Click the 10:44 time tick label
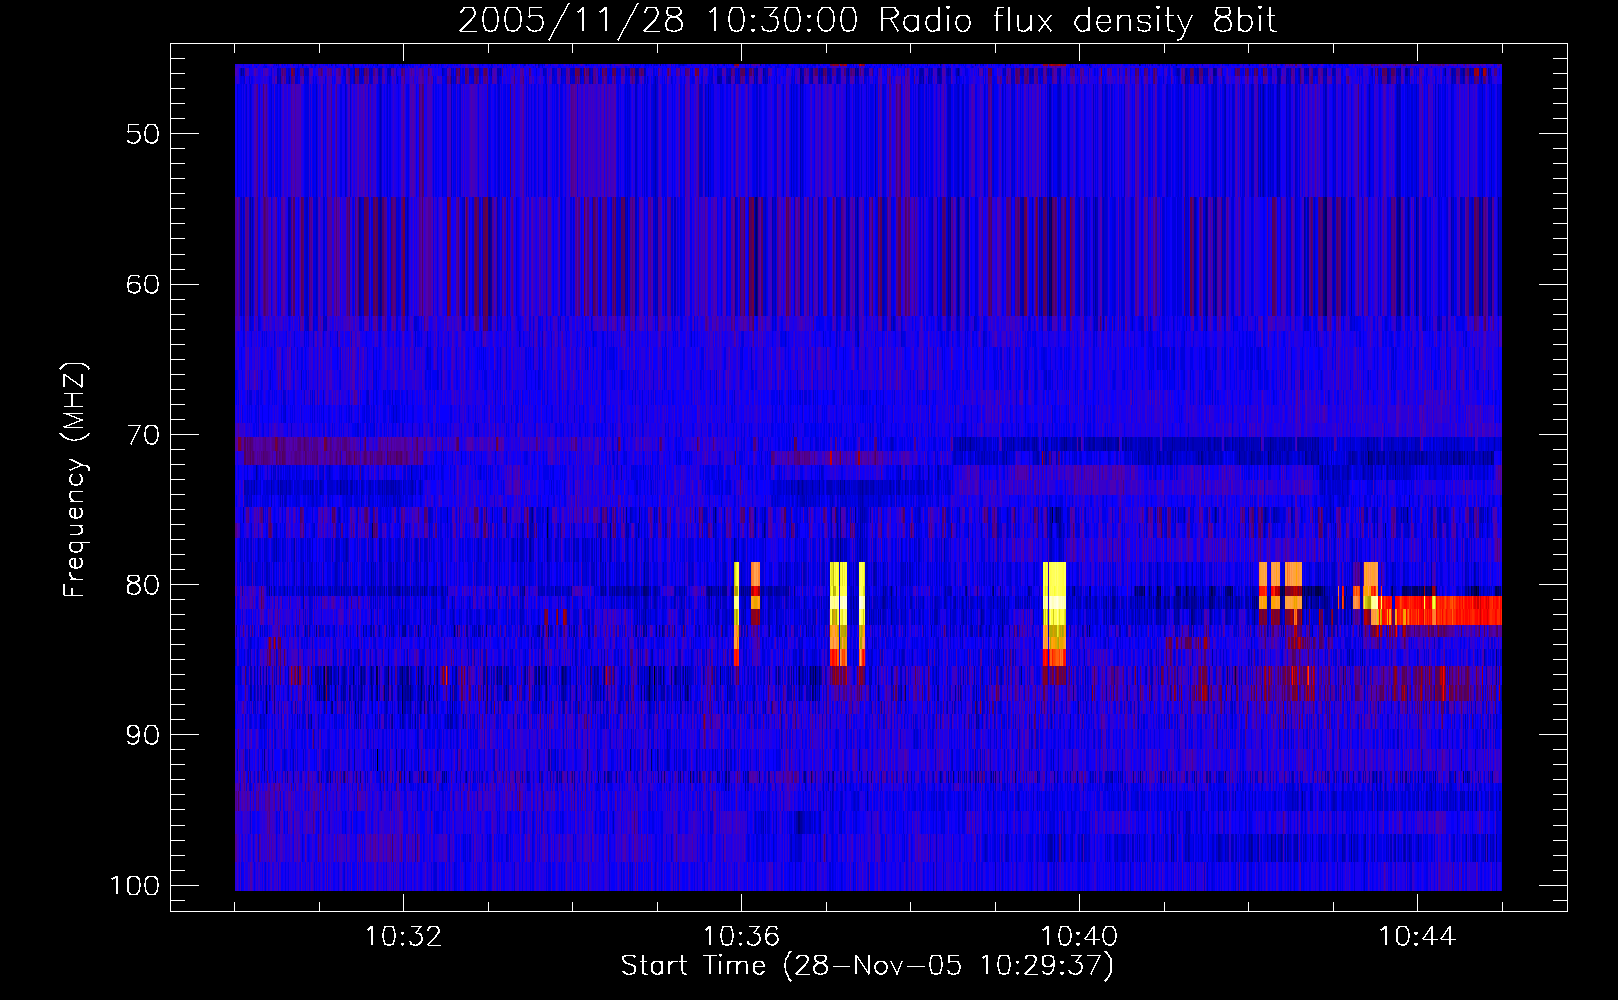Screen dimensions: 1618x1000 (x=1417, y=937)
